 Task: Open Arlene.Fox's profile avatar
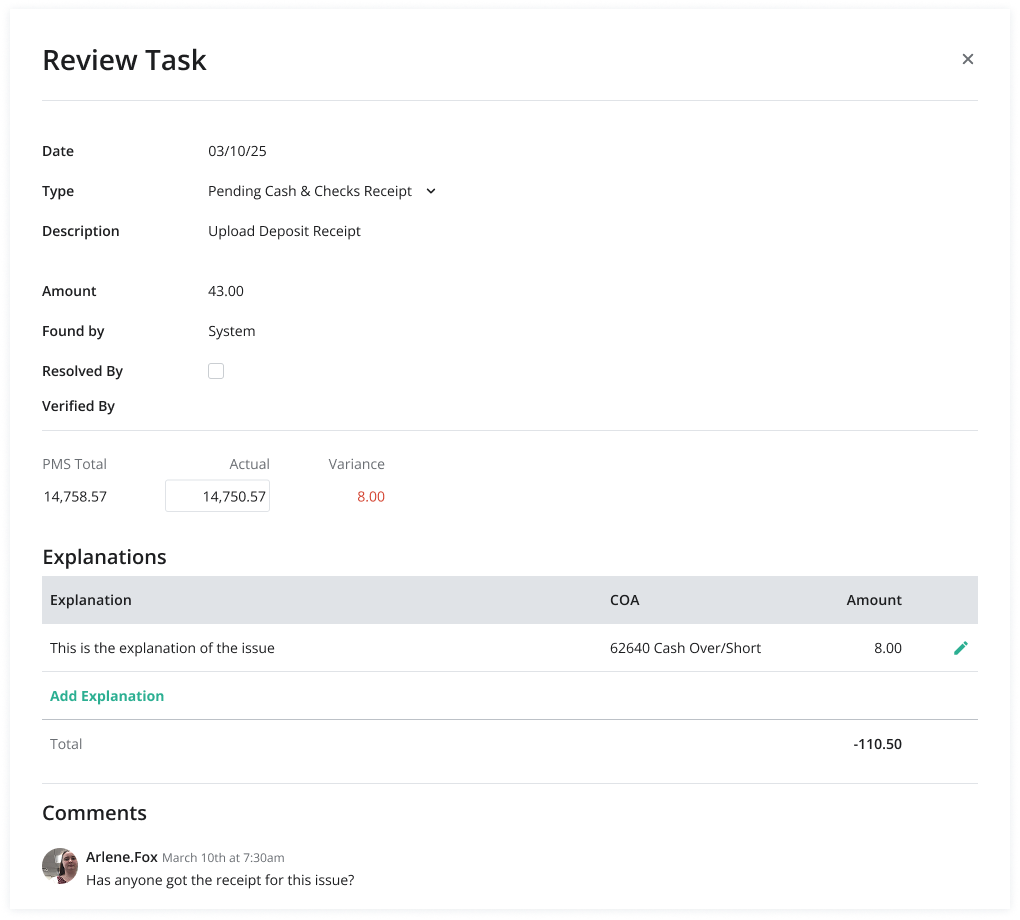coord(60,866)
